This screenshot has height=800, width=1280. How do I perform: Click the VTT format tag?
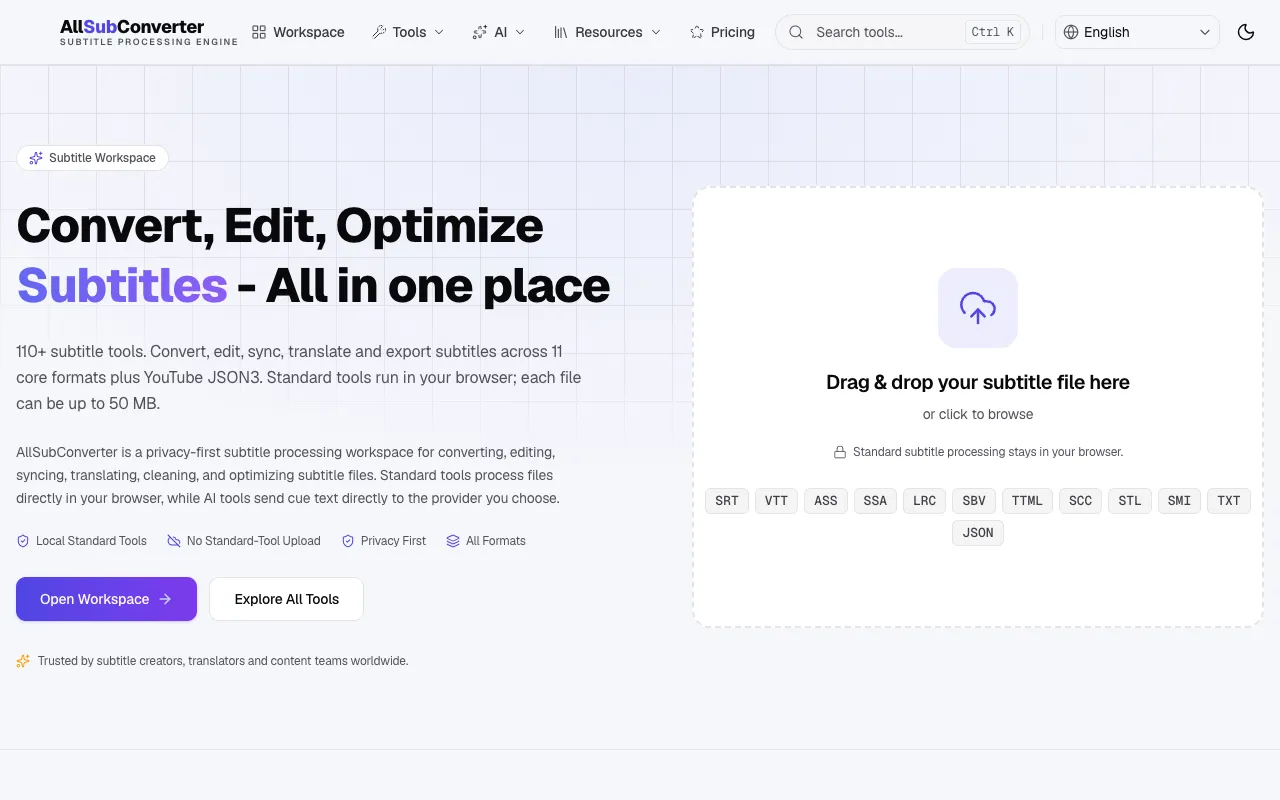[x=776, y=501]
